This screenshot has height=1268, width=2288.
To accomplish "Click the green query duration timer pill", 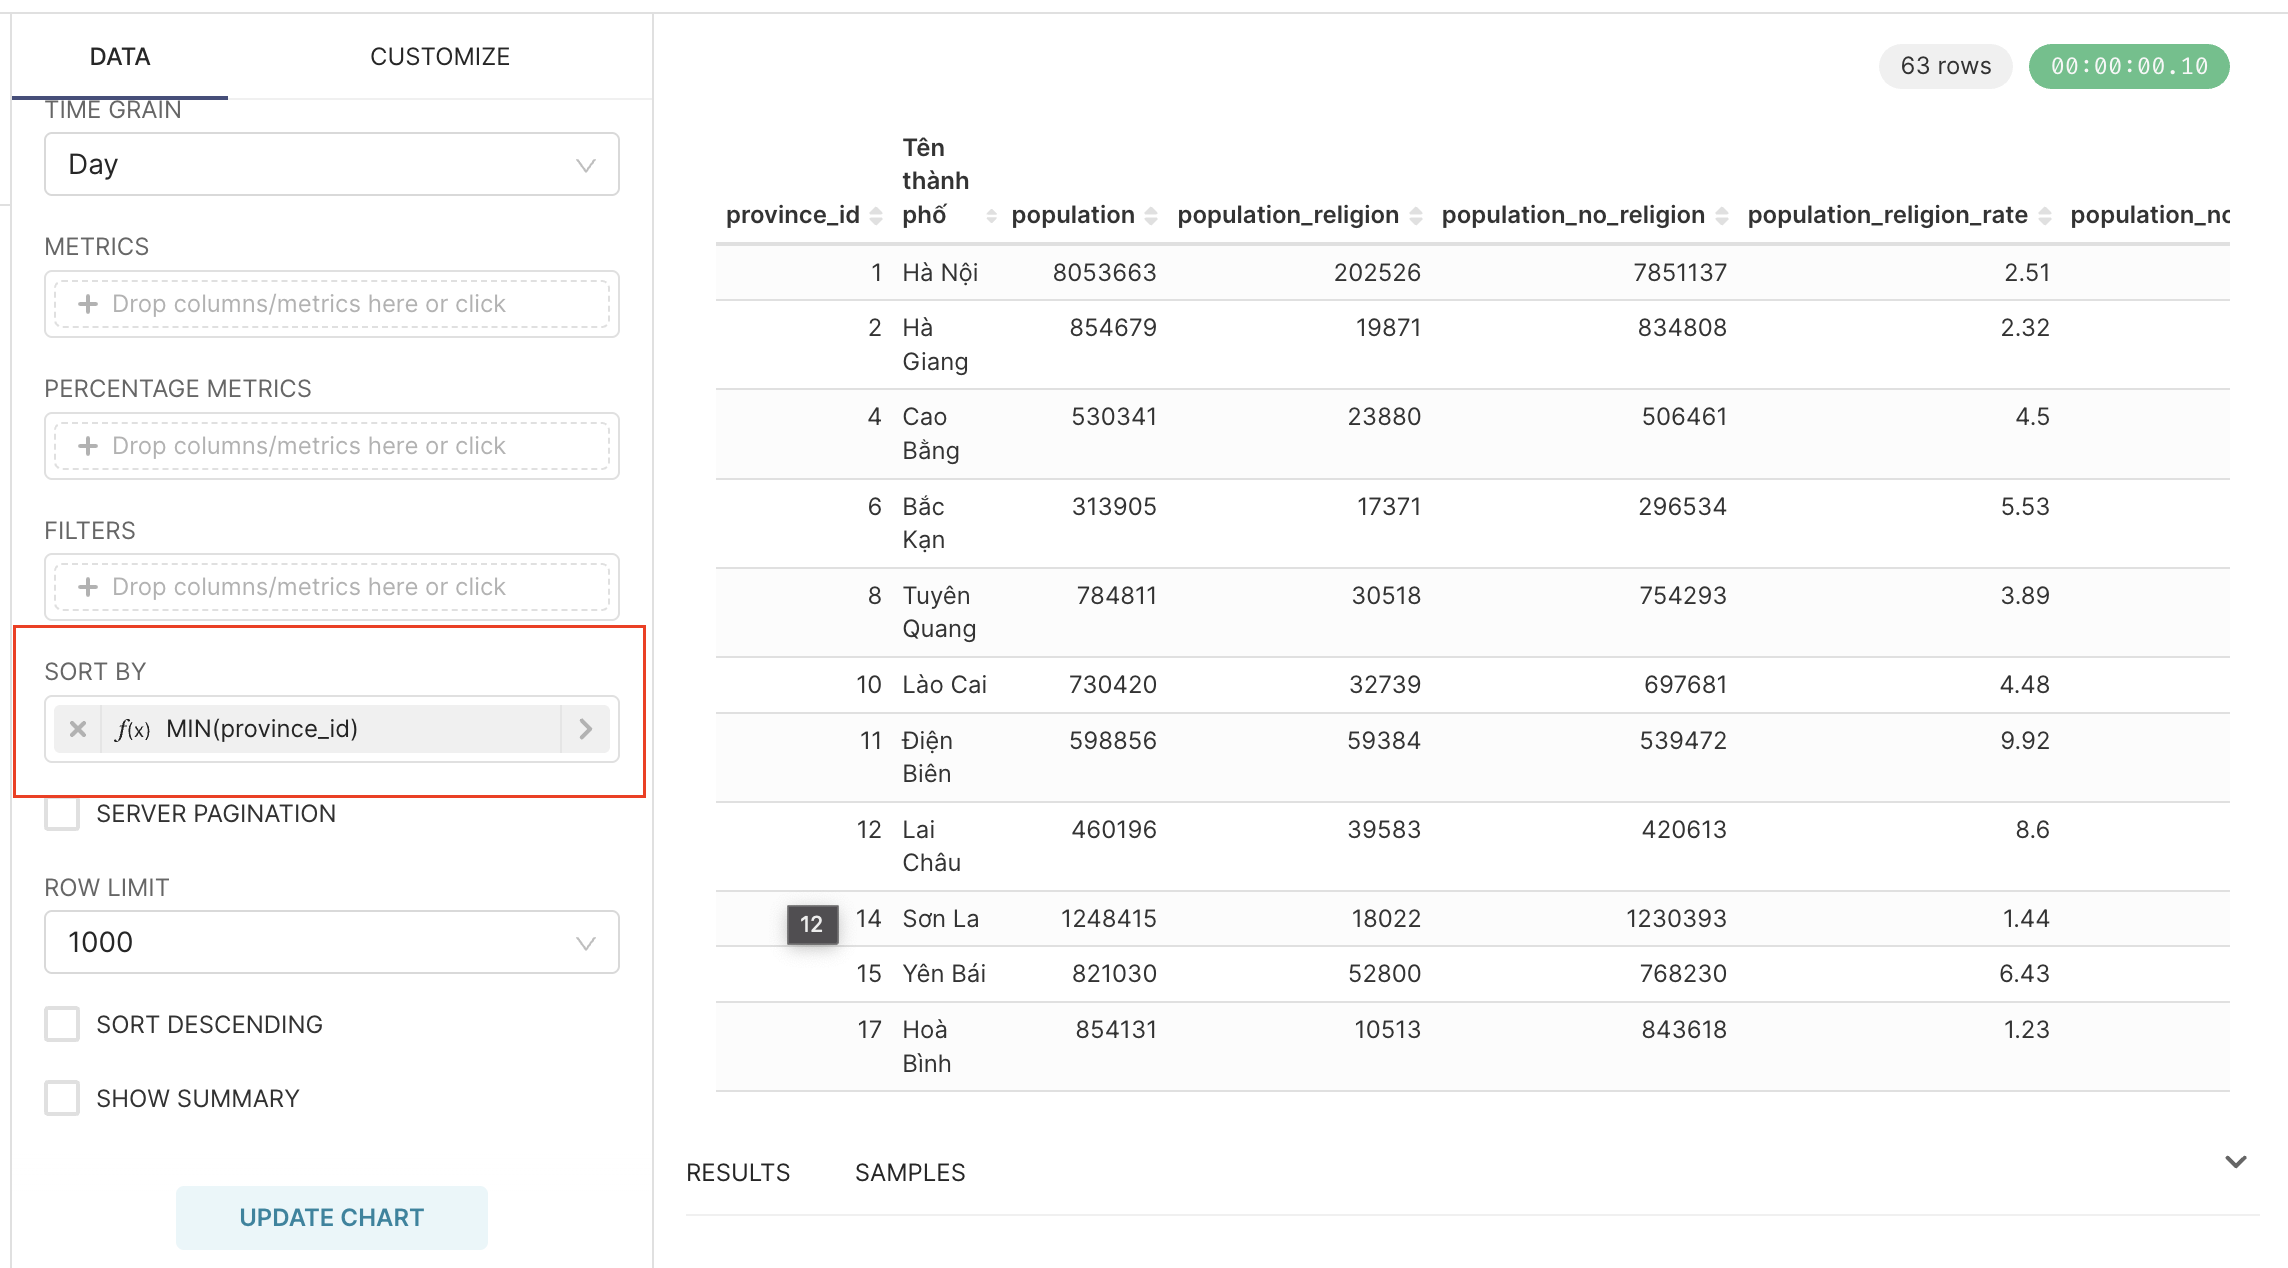I will pyautogui.click(x=2129, y=65).
